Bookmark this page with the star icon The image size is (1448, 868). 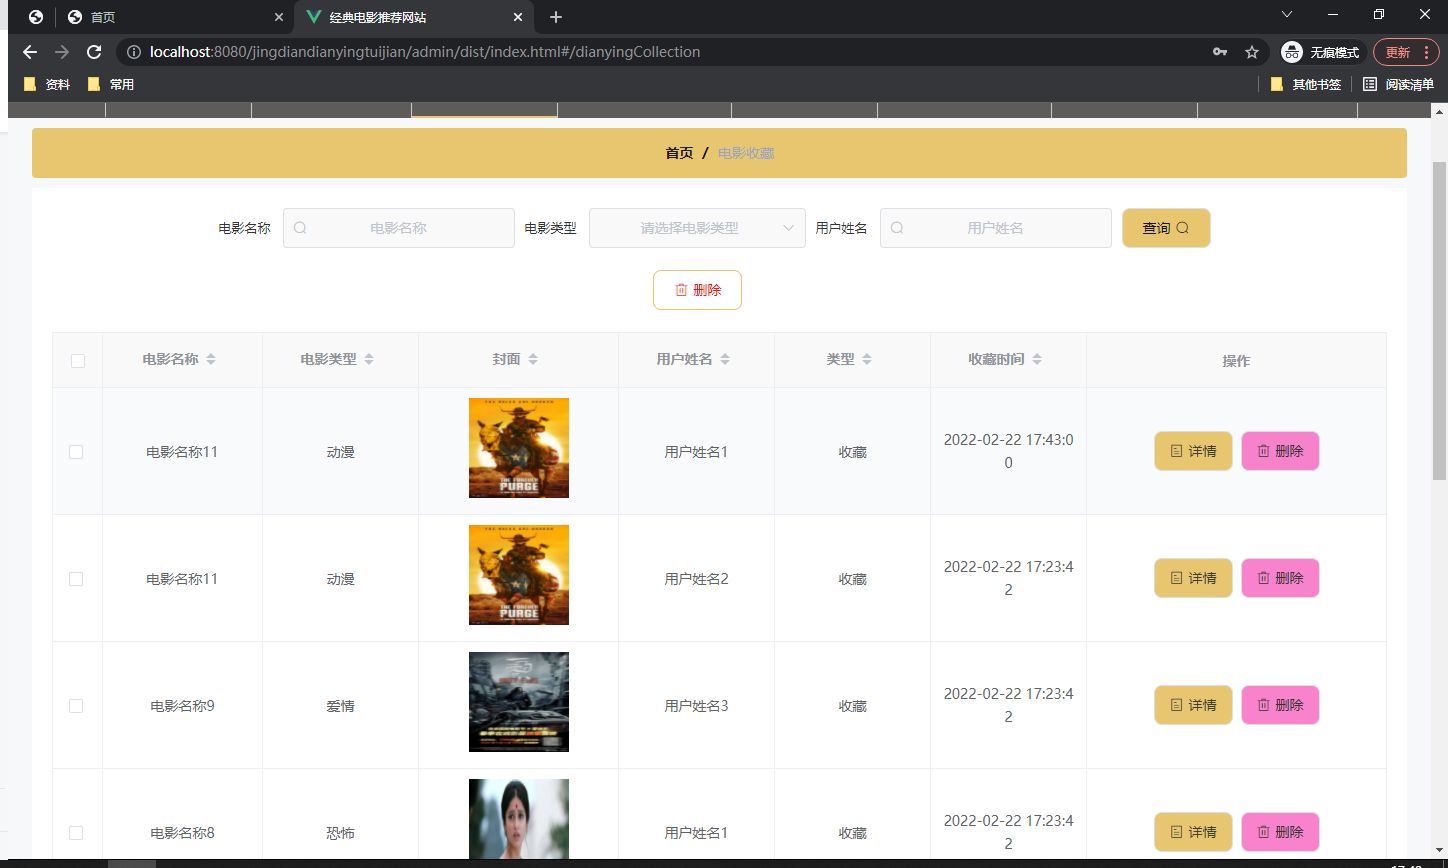point(1252,52)
